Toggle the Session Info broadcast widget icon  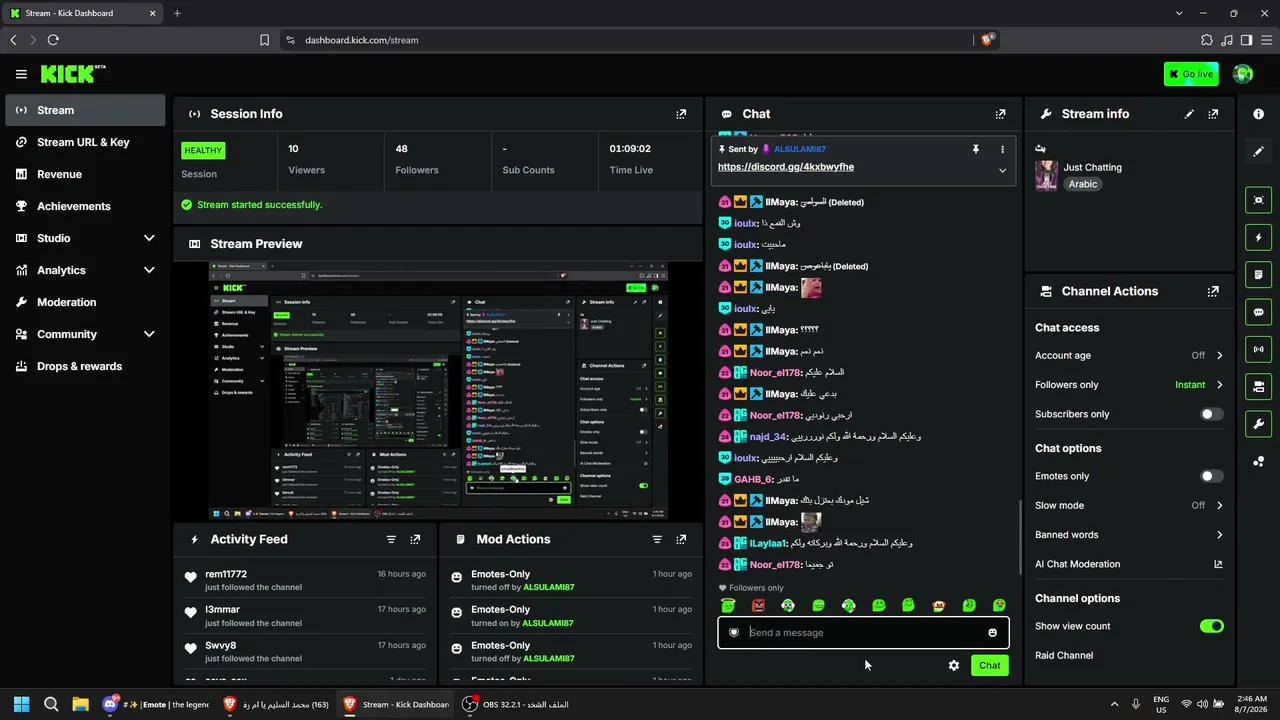pyautogui.click(x=1258, y=349)
